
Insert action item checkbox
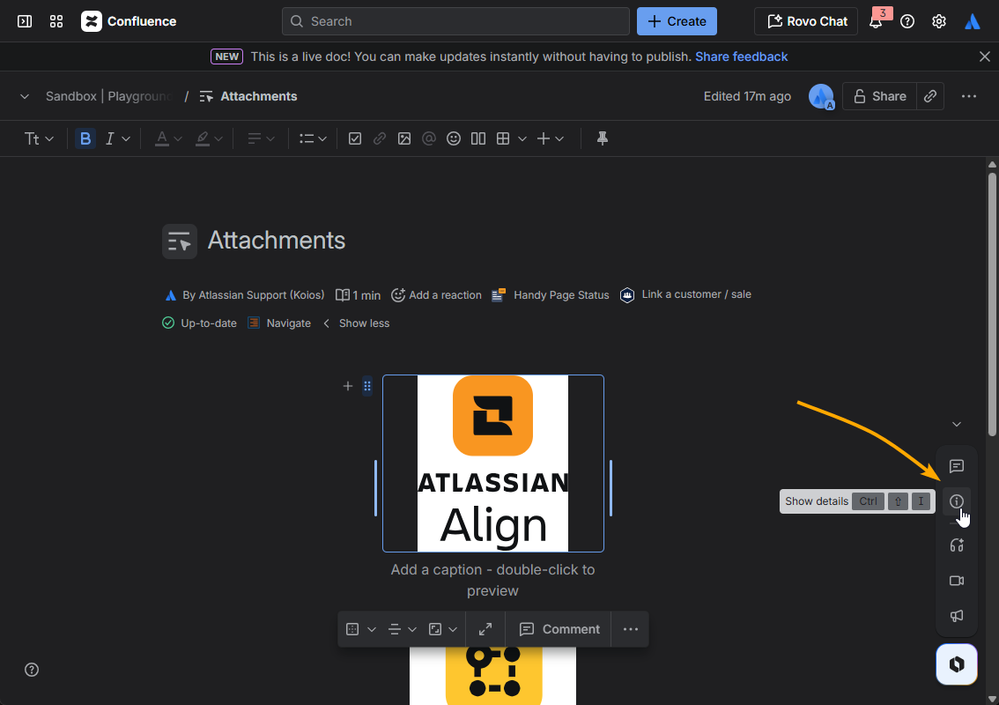click(355, 138)
